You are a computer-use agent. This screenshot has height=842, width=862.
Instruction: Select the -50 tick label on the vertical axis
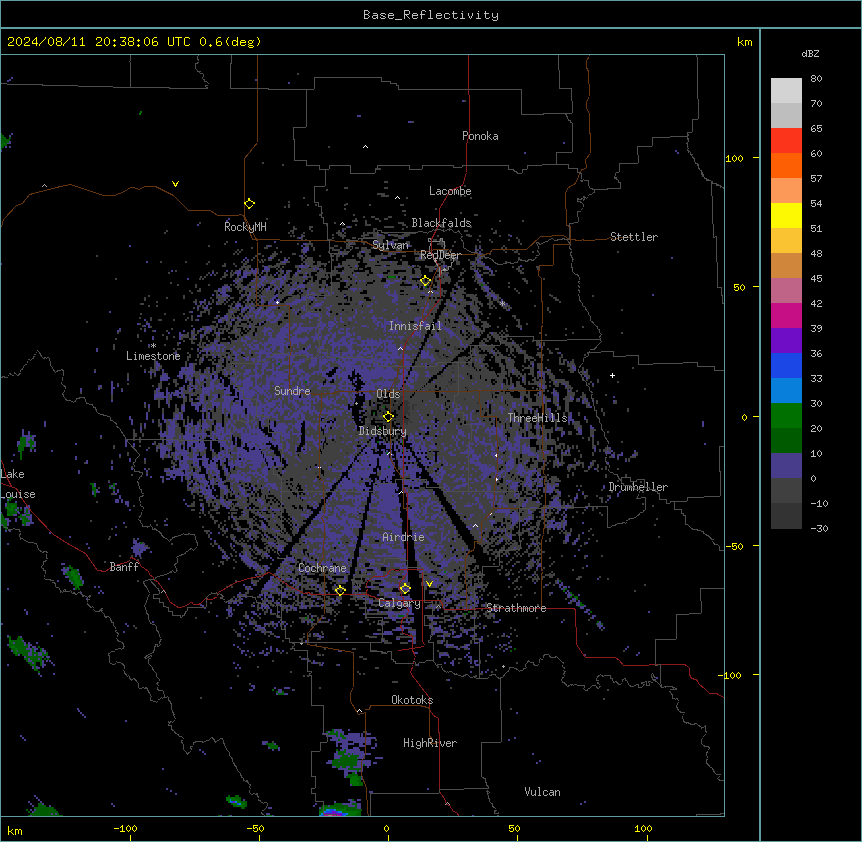pyautogui.click(x=734, y=546)
